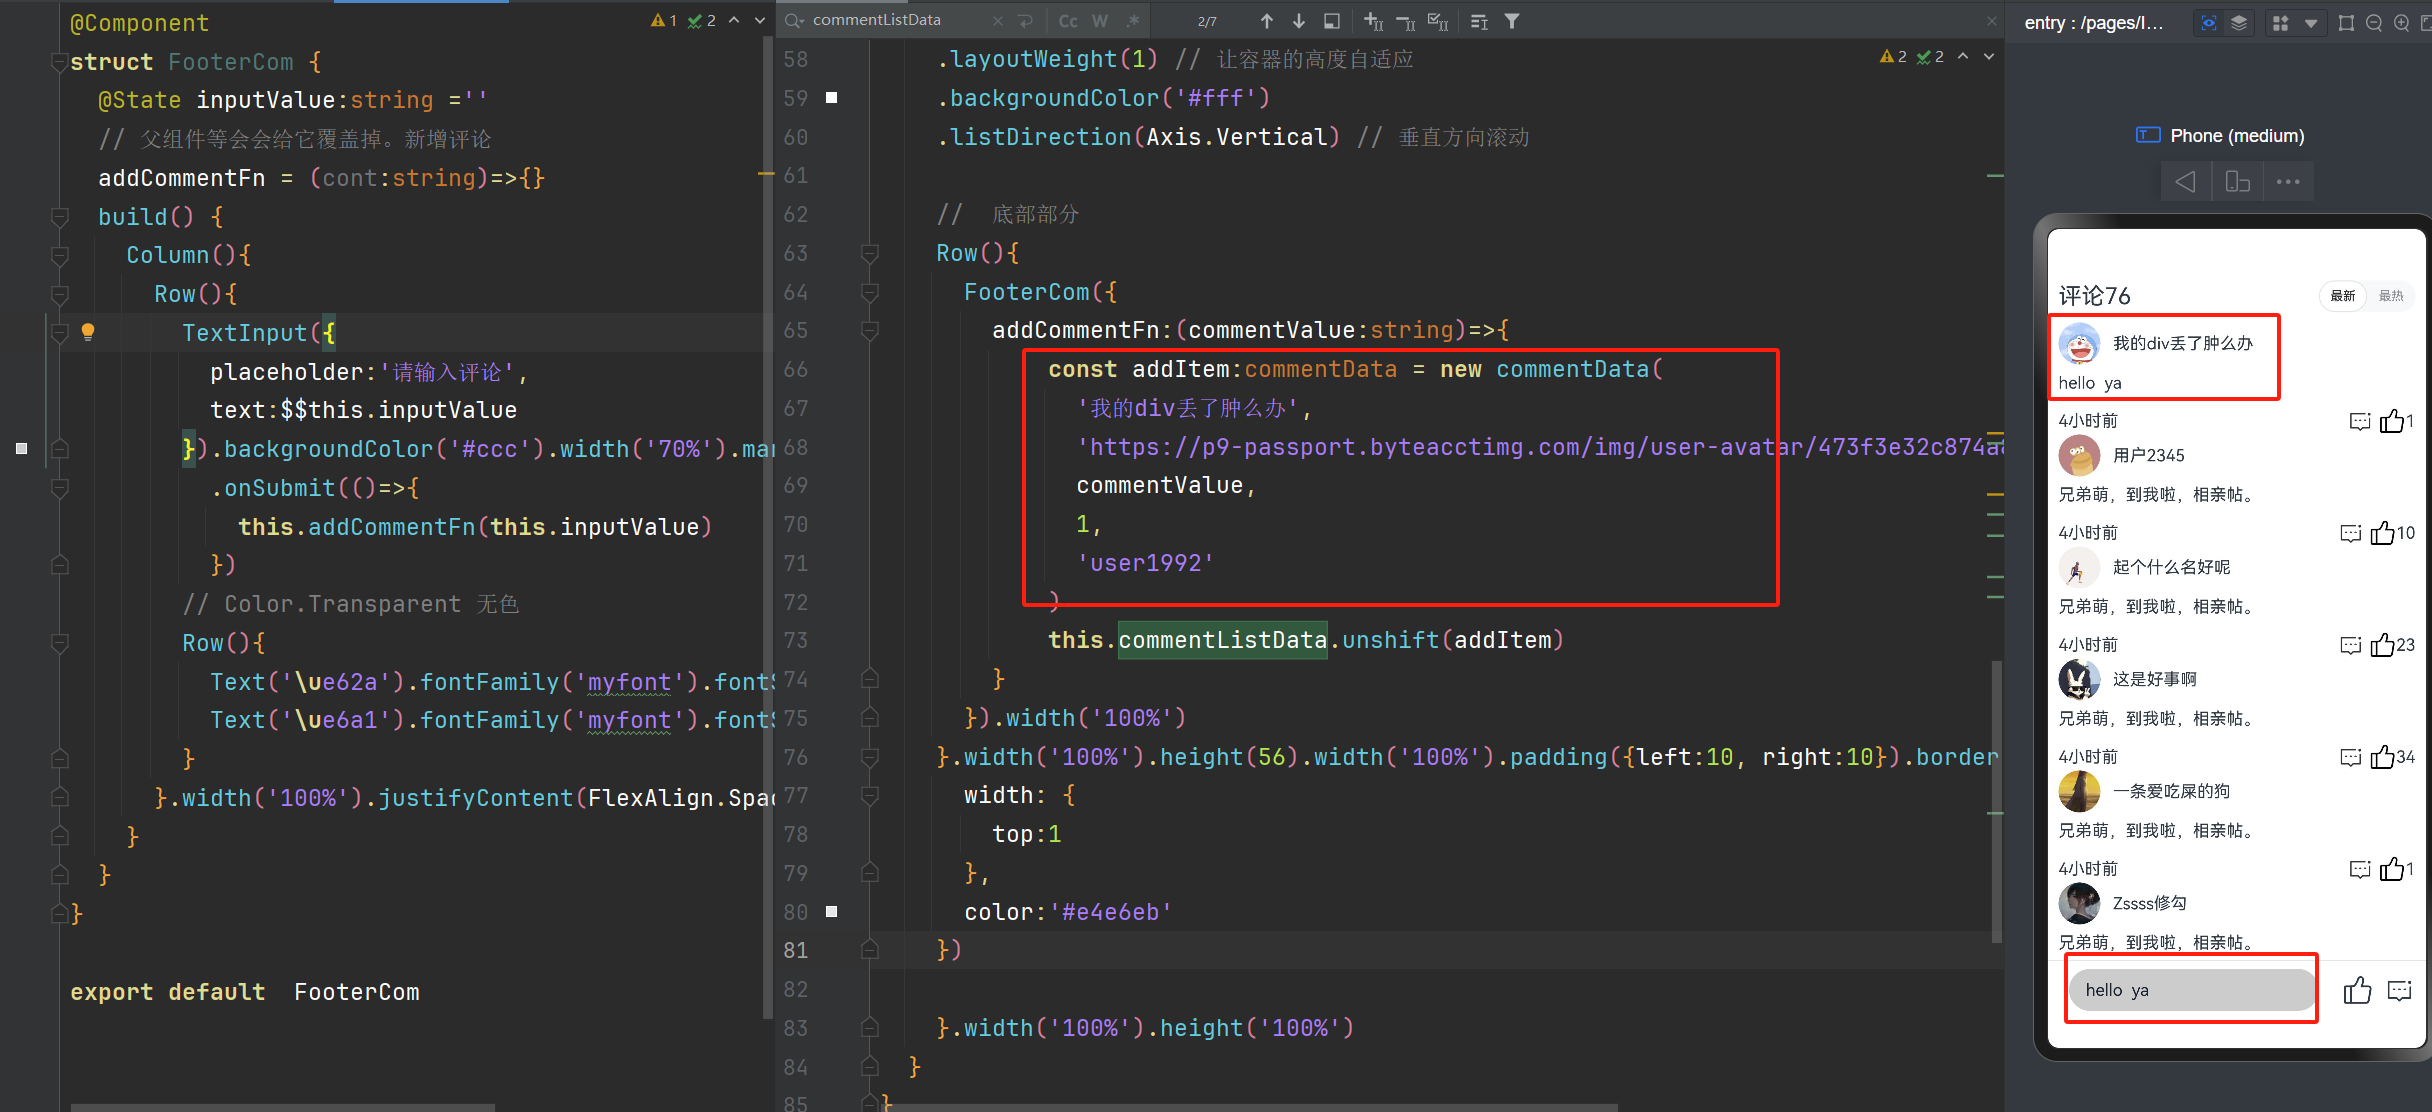
Task: Click the thumbs-up button beside comment input
Action: point(2357,990)
